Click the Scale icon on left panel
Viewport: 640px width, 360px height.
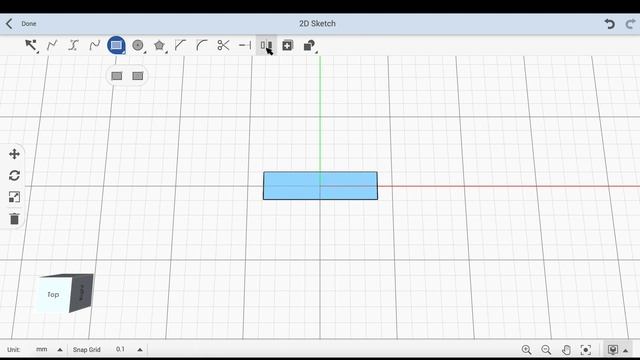click(14, 197)
